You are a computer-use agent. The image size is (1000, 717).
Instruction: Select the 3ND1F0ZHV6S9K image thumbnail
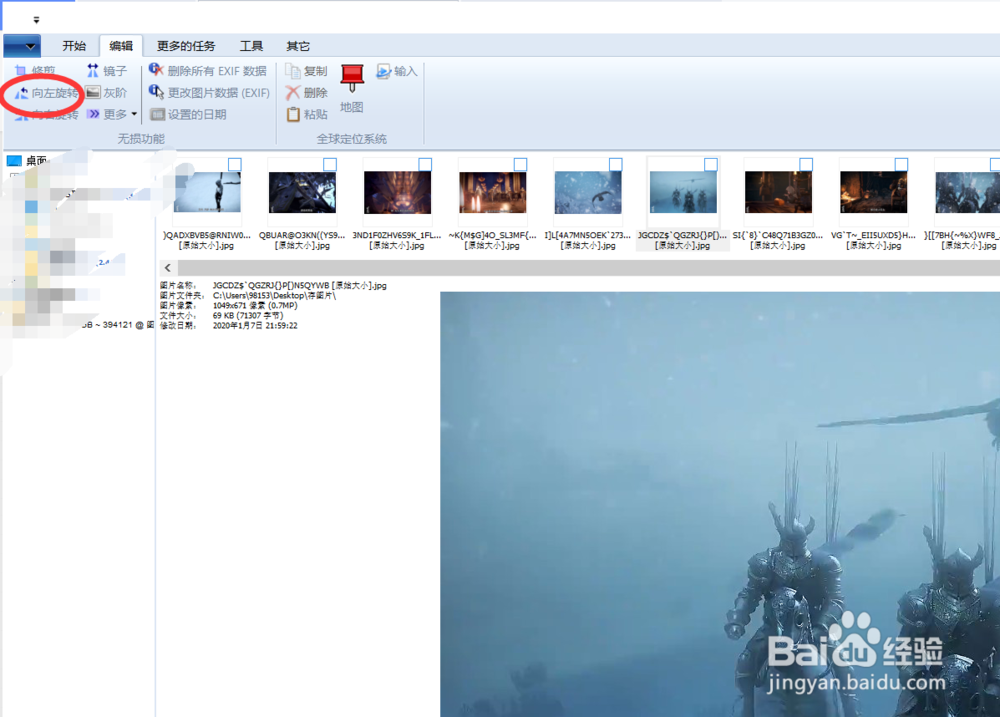point(397,192)
